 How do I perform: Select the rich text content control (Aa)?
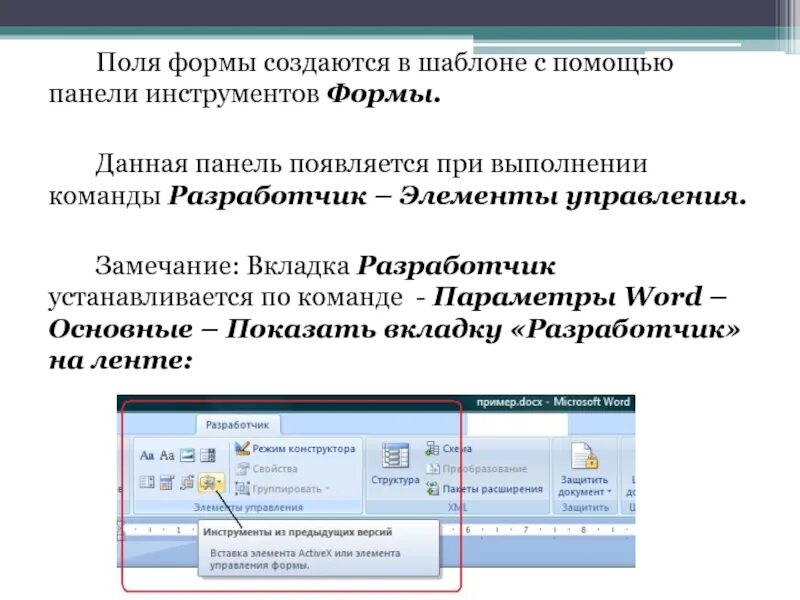pyautogui.click(x=147, y=457)
